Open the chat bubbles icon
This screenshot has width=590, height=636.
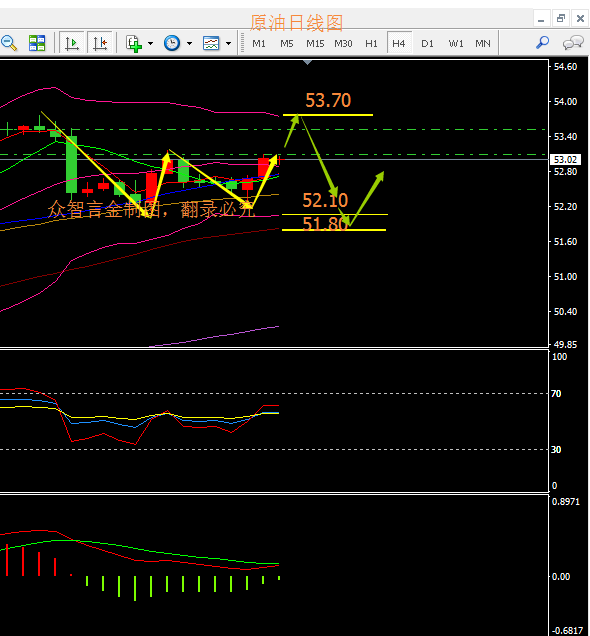[573, 43]
